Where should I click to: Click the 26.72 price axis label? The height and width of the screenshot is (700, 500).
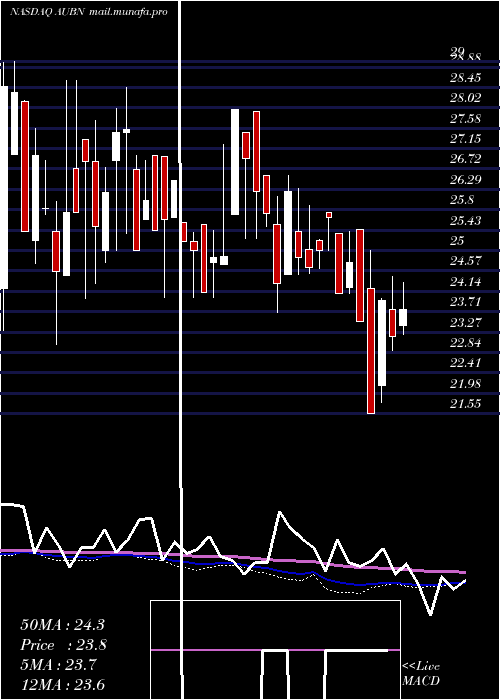[x=465, y=159]
